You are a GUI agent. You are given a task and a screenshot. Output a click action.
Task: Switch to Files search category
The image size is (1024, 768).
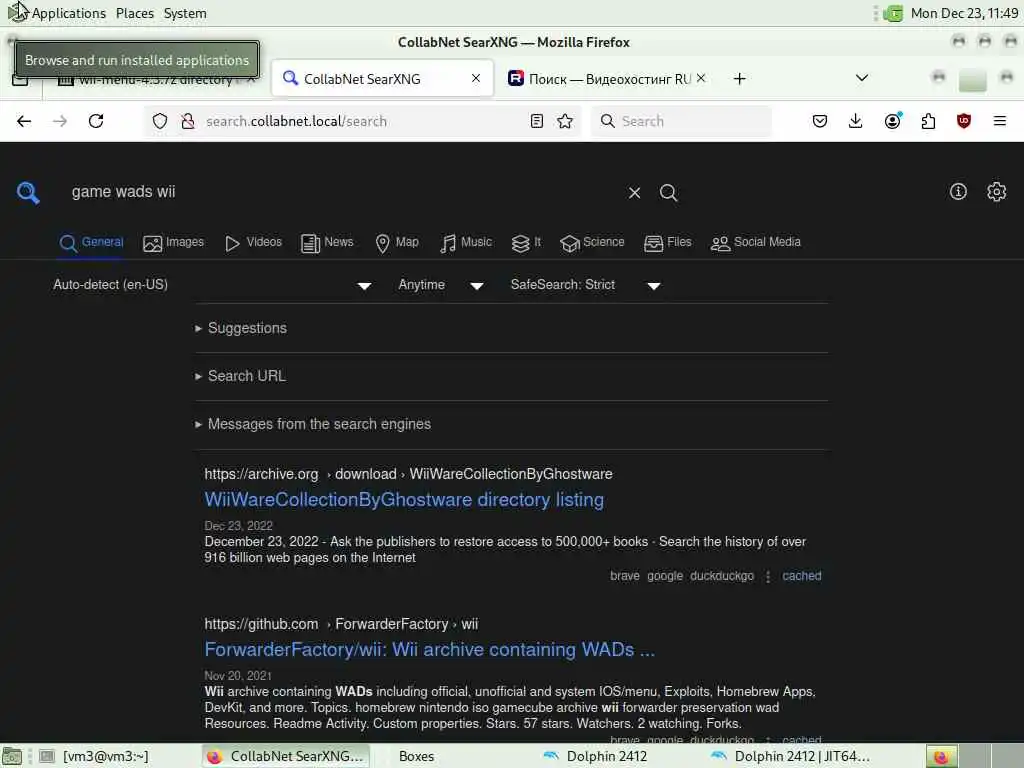667,242
